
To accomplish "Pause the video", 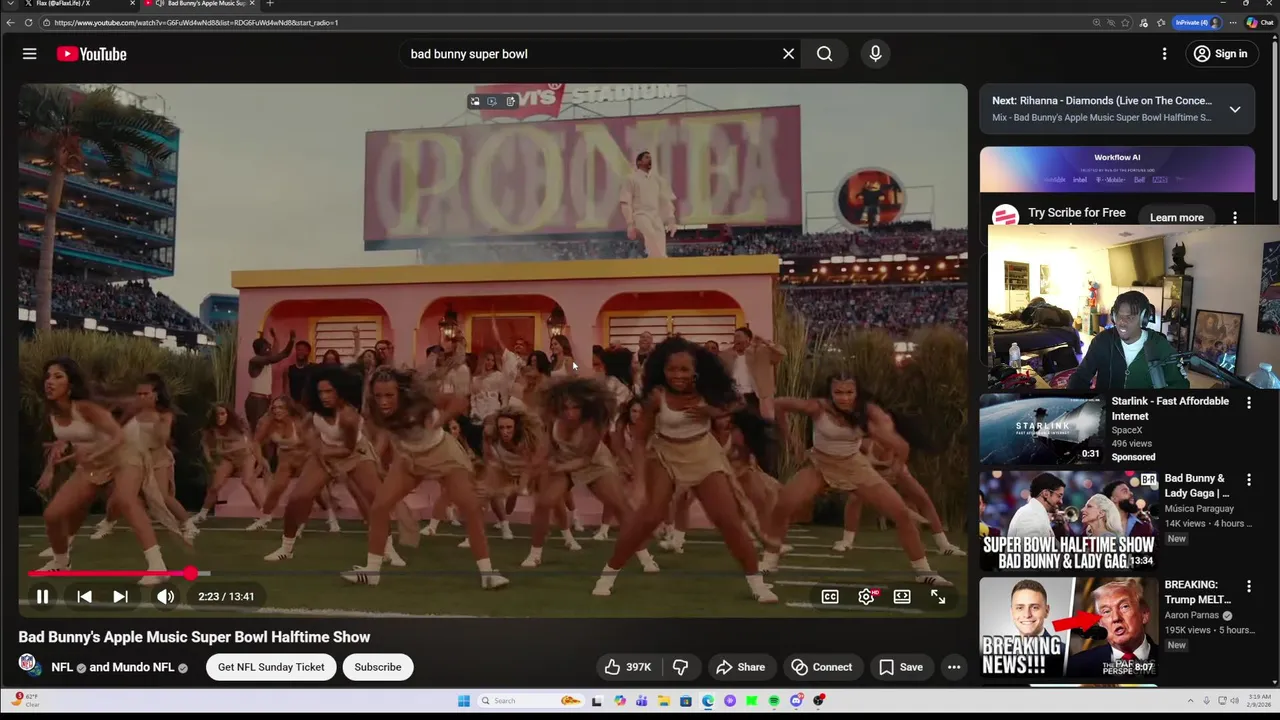I will 42,597.
